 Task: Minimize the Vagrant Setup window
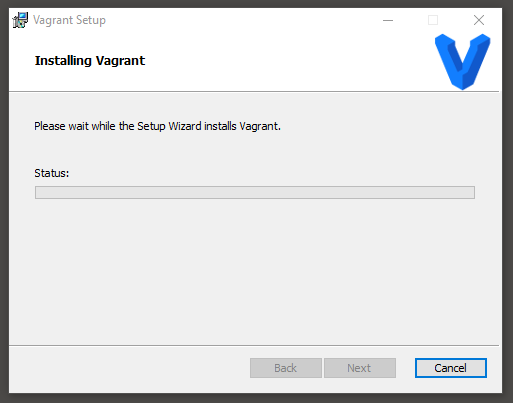[x=388, y=20]
